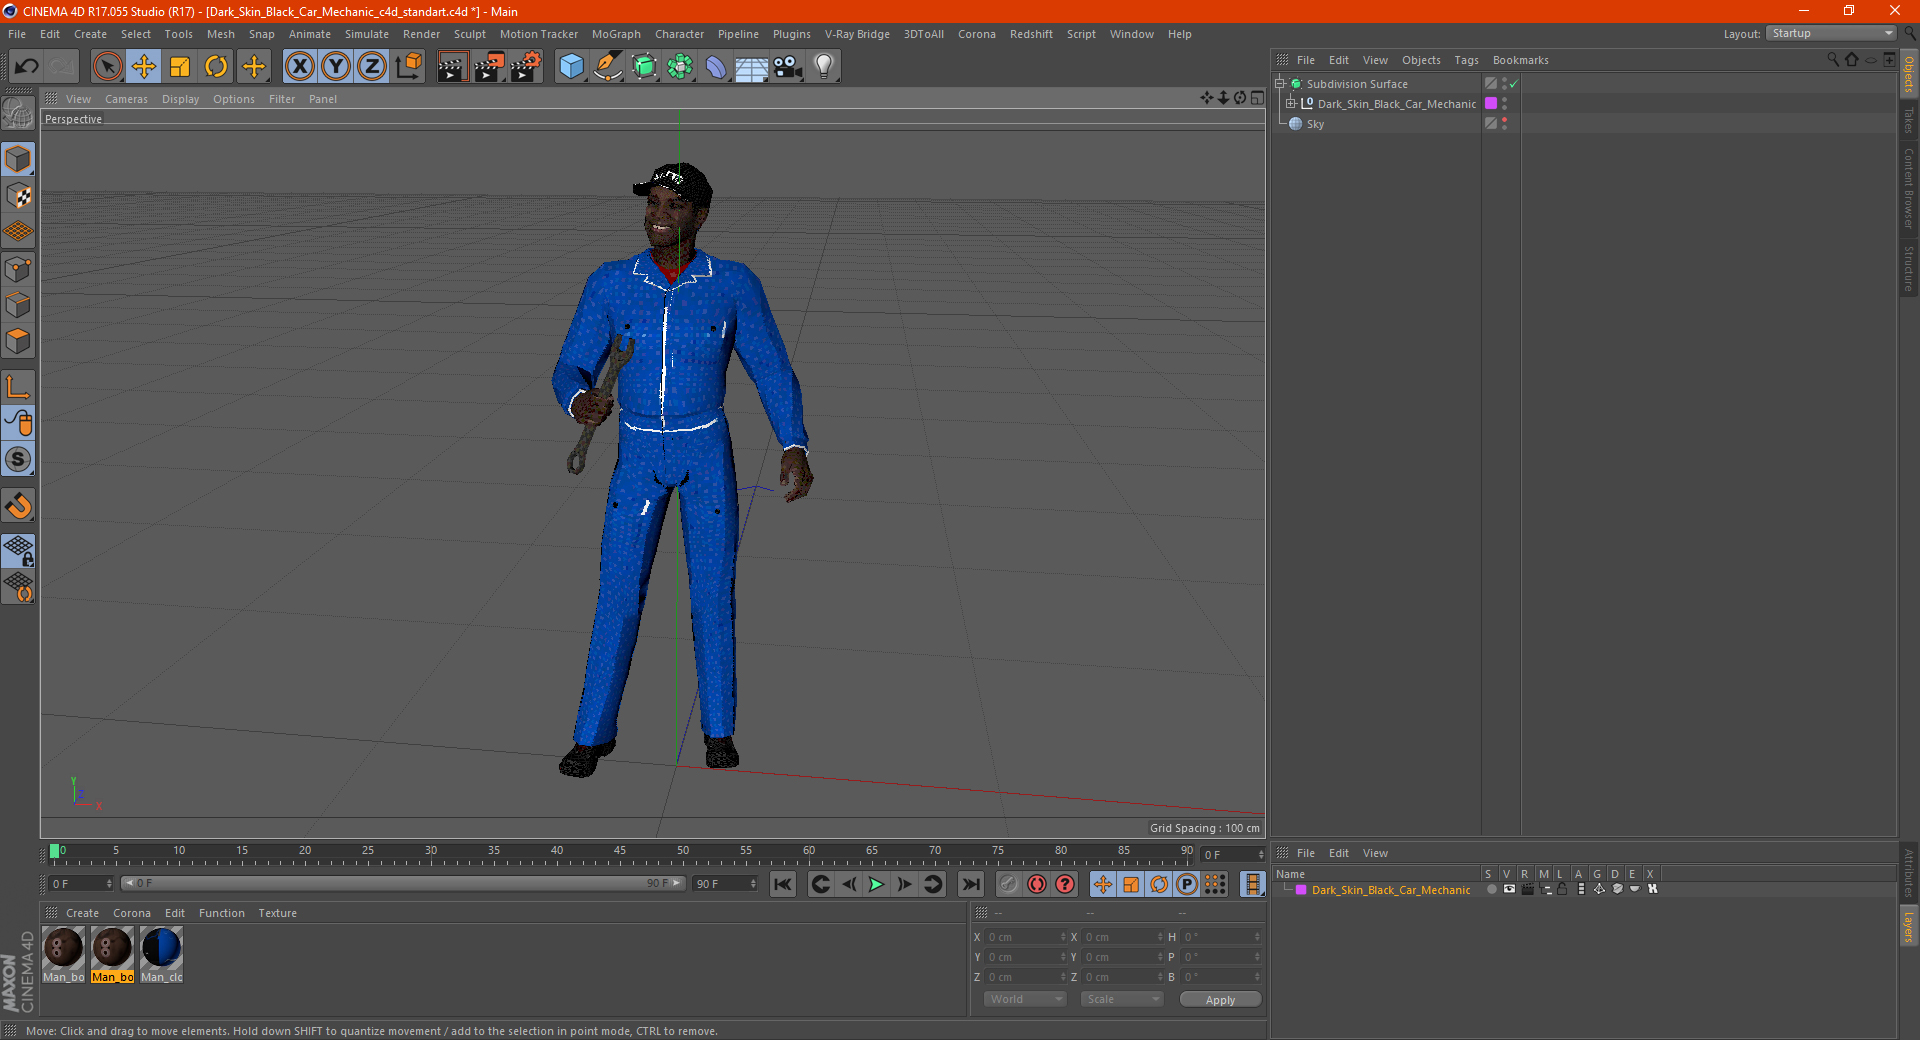1920x1040 pixels.
Task: Click position X coordinate field
Action: coord(1026,937)
